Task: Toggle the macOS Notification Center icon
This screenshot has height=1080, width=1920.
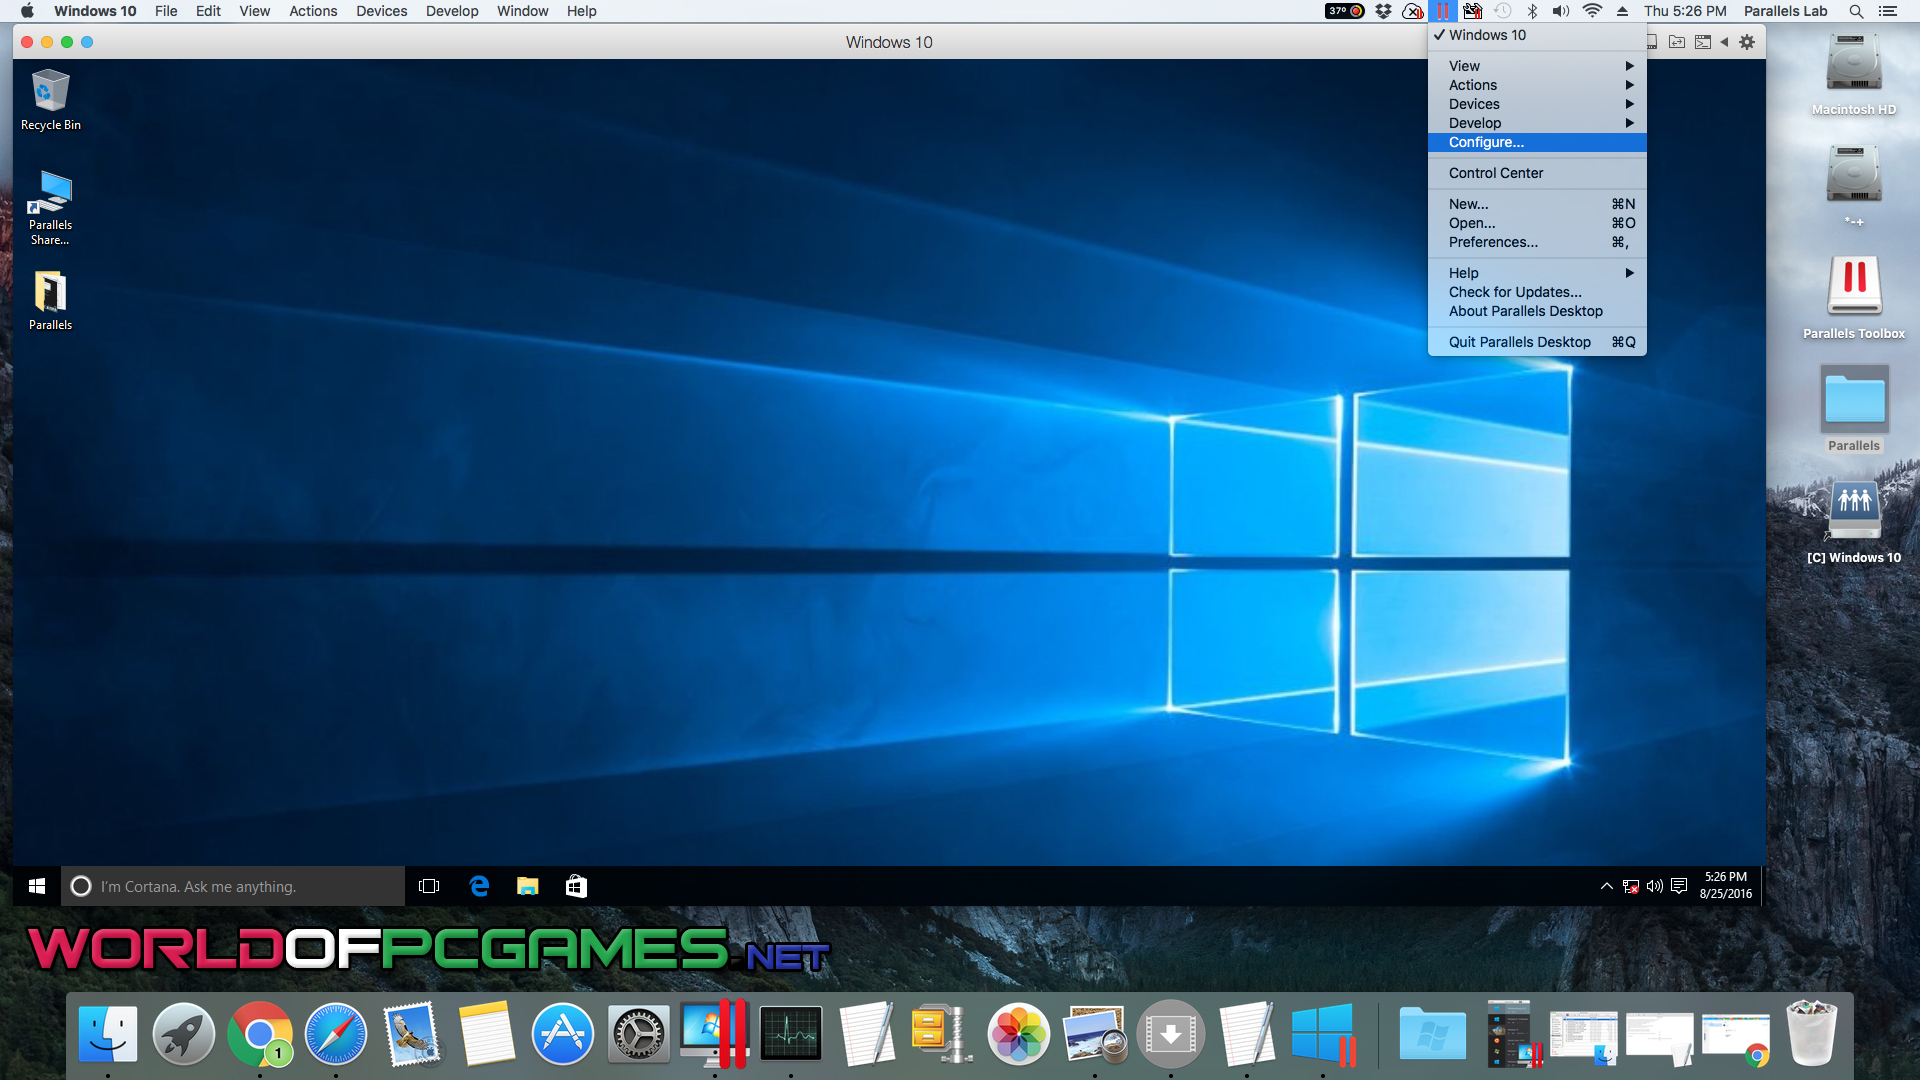Action: [1888, 11]
